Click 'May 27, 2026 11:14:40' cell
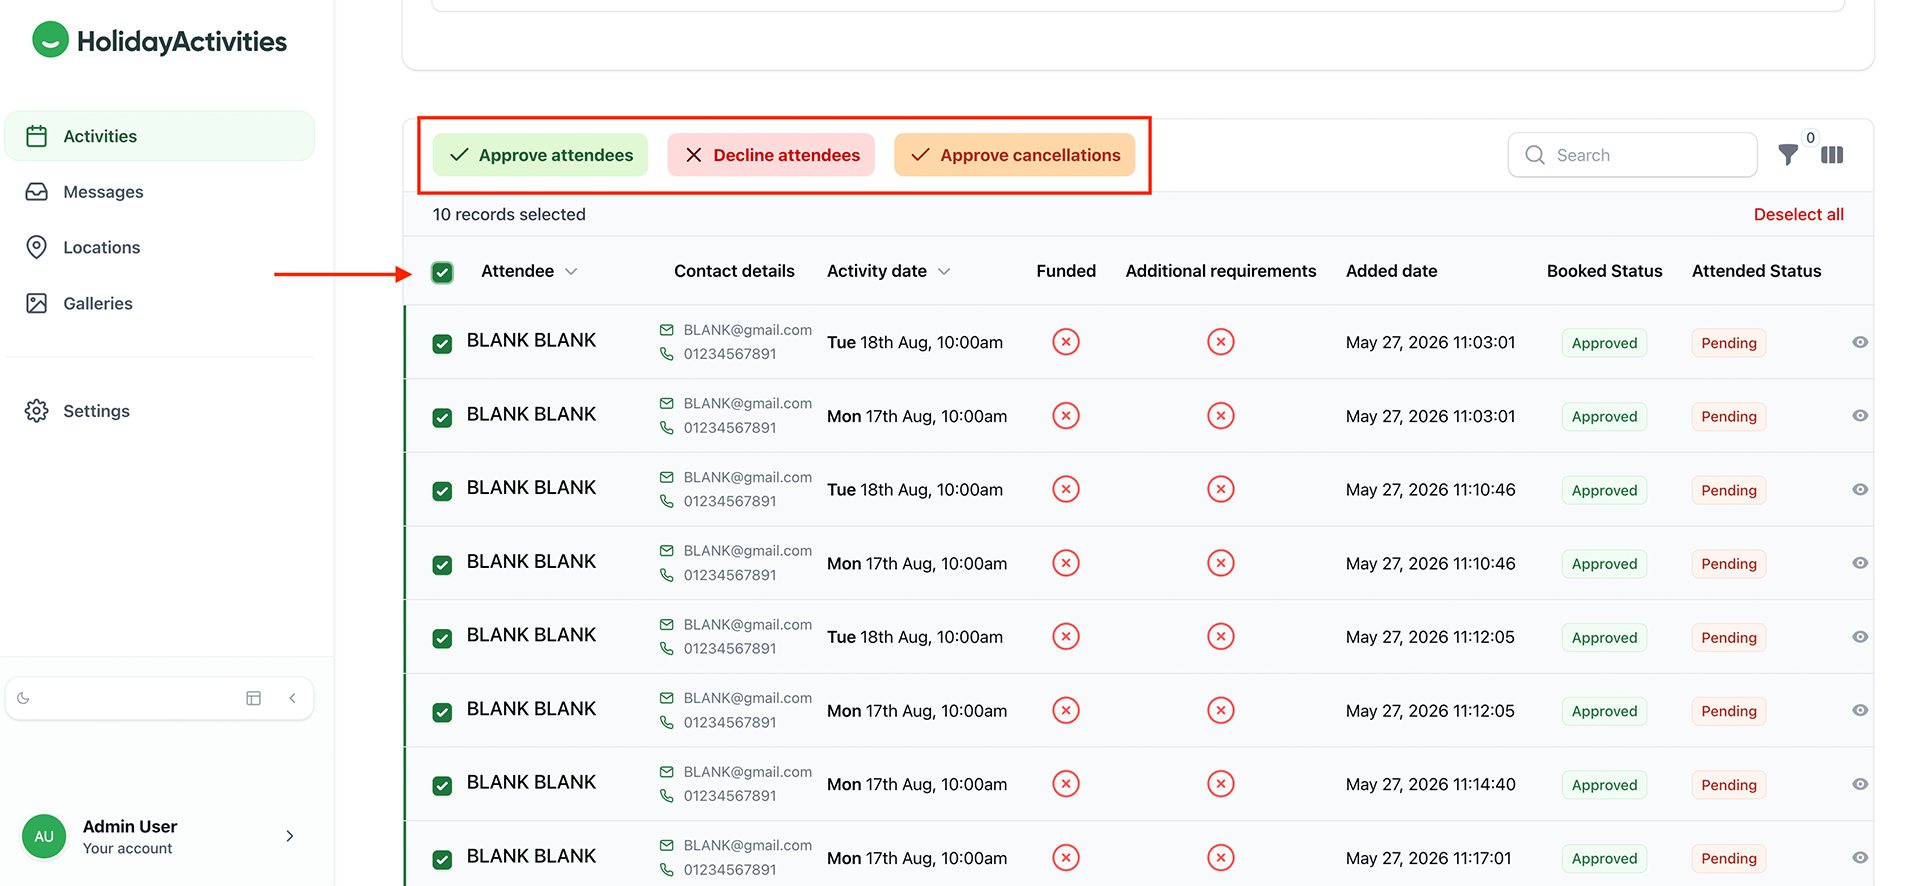 click(x=1430, y=784)
